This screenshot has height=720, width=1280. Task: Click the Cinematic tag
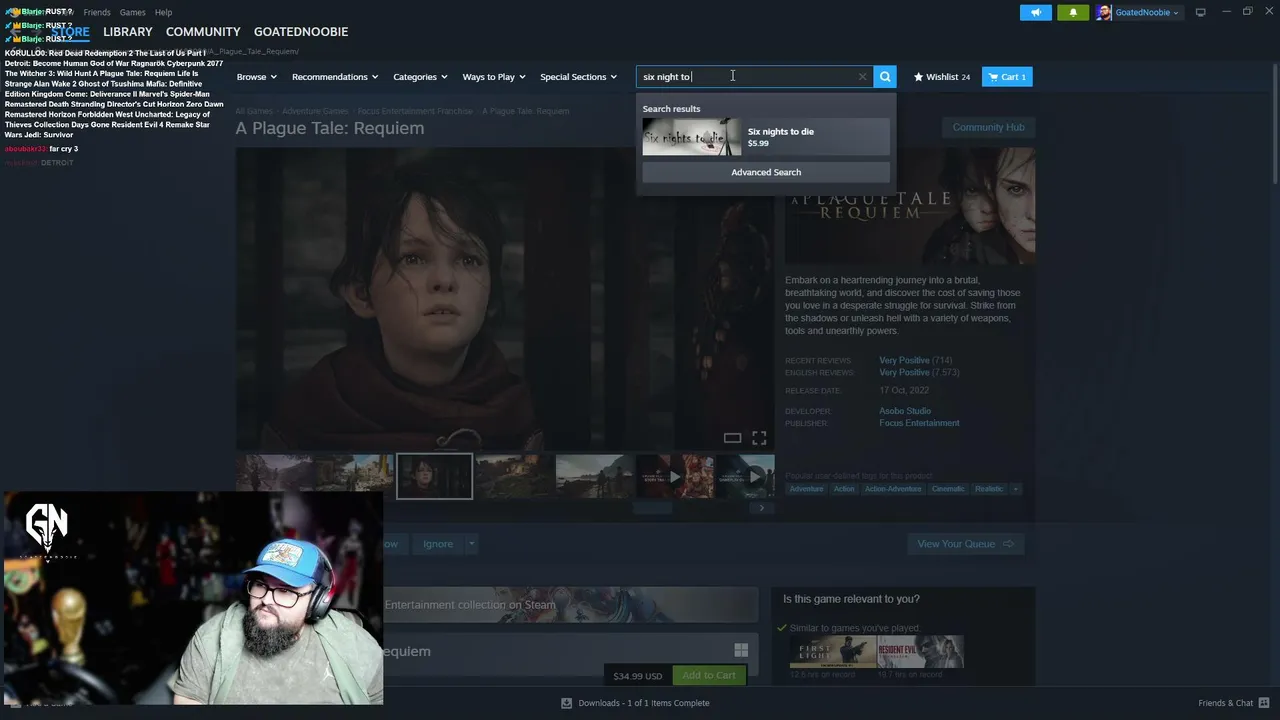pos(948,489)
